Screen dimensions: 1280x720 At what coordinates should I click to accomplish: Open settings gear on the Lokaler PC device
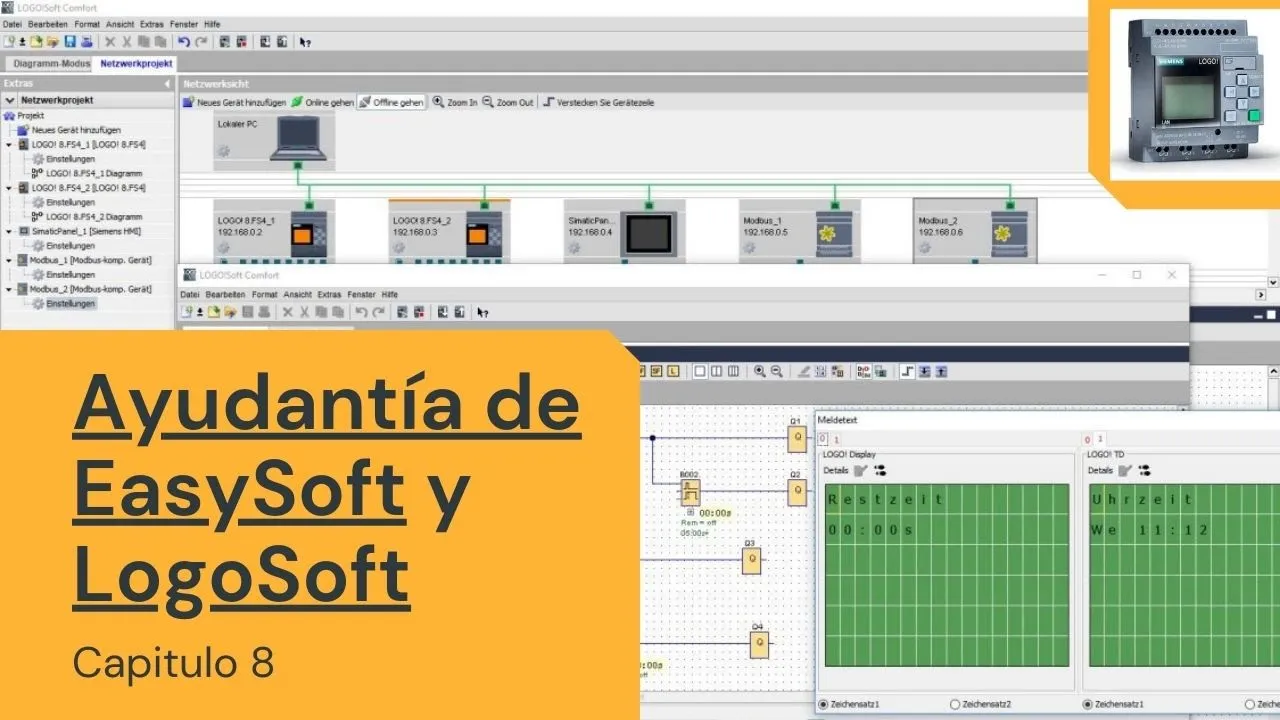click(x=224, y=151)
